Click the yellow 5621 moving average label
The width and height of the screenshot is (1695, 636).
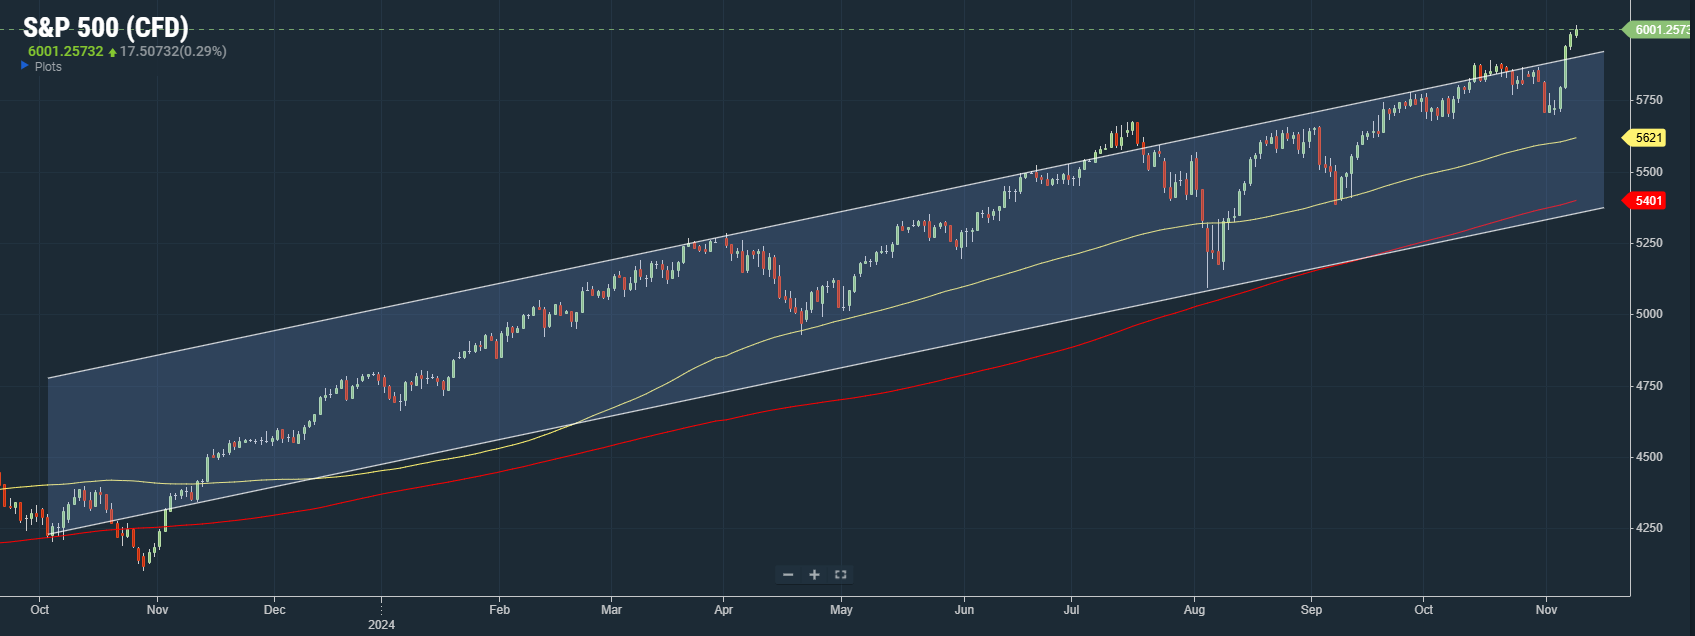point(1647,138)
